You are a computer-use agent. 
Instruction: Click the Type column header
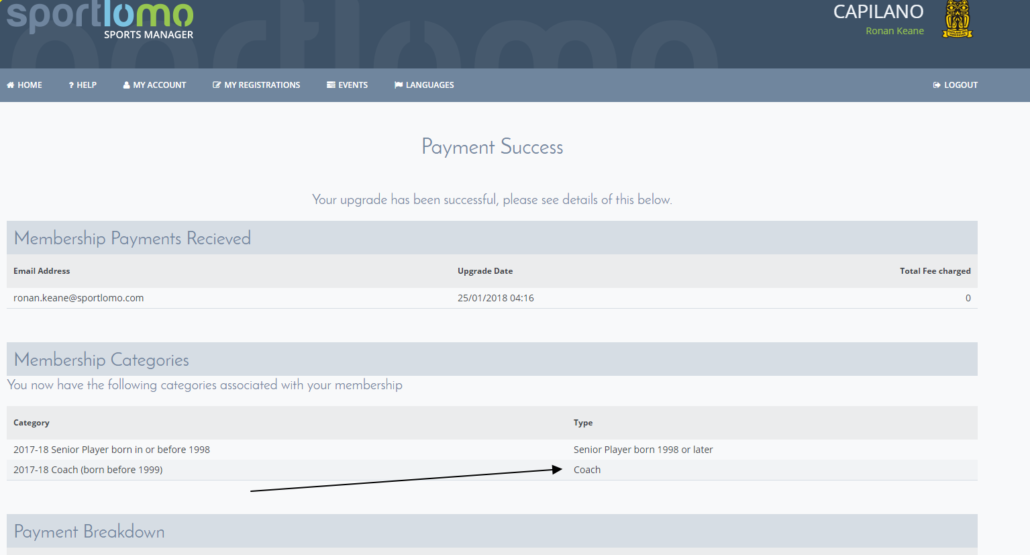pyautogui.click(x=583, y=422)
